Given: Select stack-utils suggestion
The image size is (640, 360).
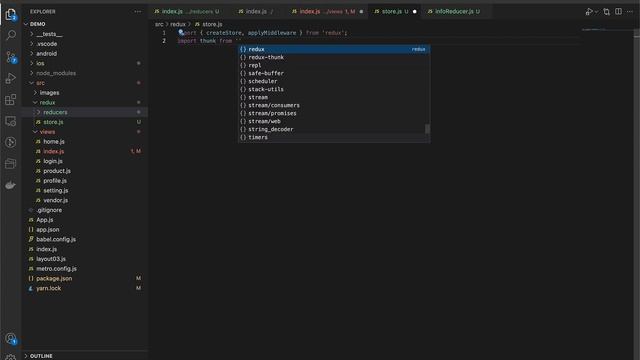Looking at the screenshot, I should coord(334,89).
